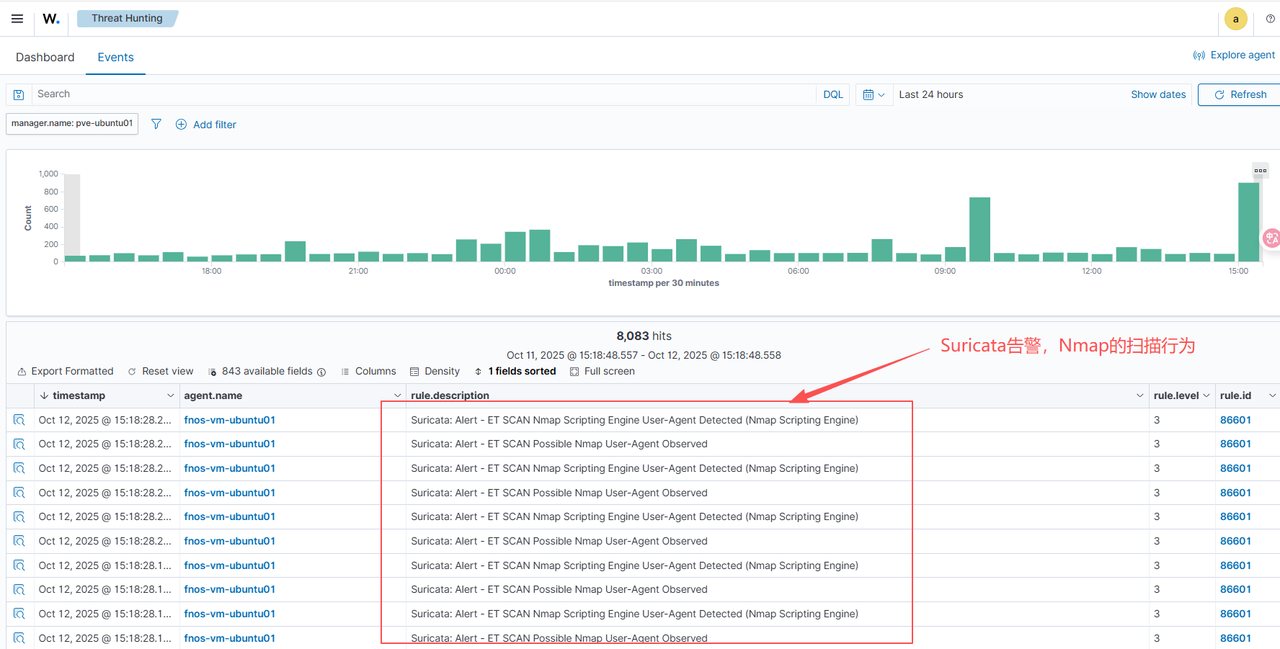Expand the rule.description column header menu
This screenshot has height=649, width=1280.
click(x=1139, y=396)
